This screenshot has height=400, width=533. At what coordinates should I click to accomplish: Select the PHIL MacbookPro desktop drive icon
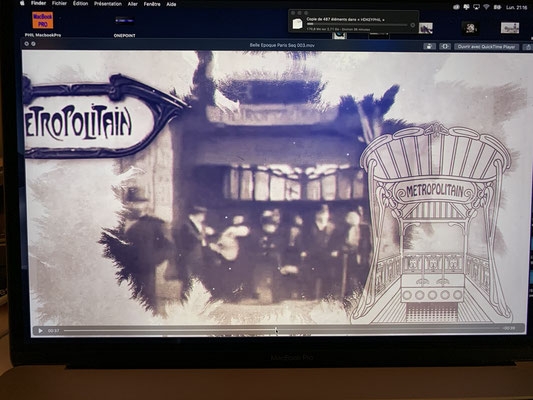(43, 20)
